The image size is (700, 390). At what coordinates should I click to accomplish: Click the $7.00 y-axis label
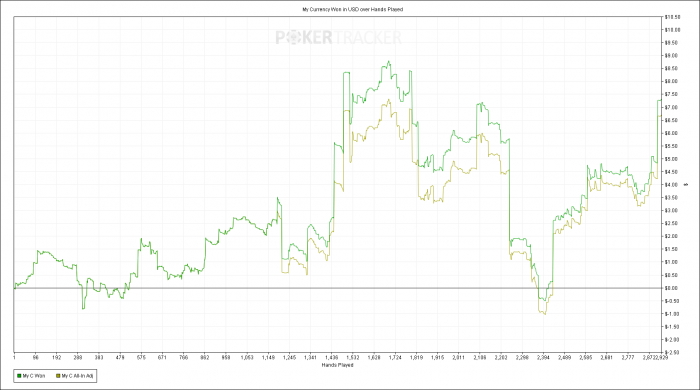pos(672,108)
